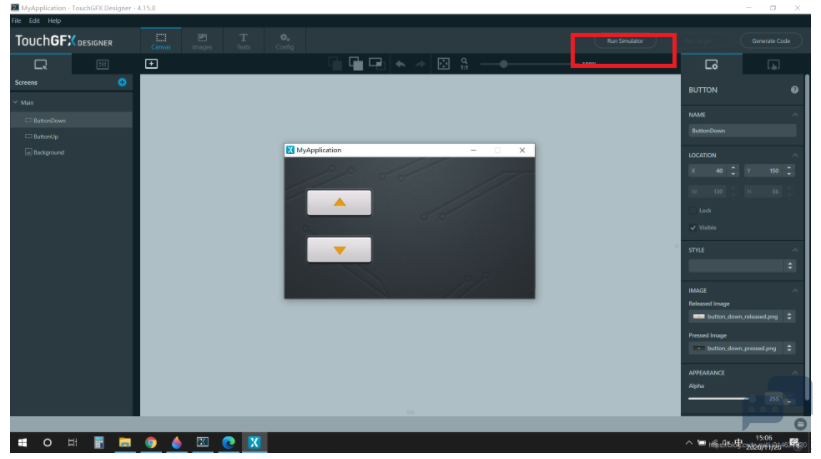The image size is (821, 459).
Task: Click the X location field
Action: (x=708, y=171)
